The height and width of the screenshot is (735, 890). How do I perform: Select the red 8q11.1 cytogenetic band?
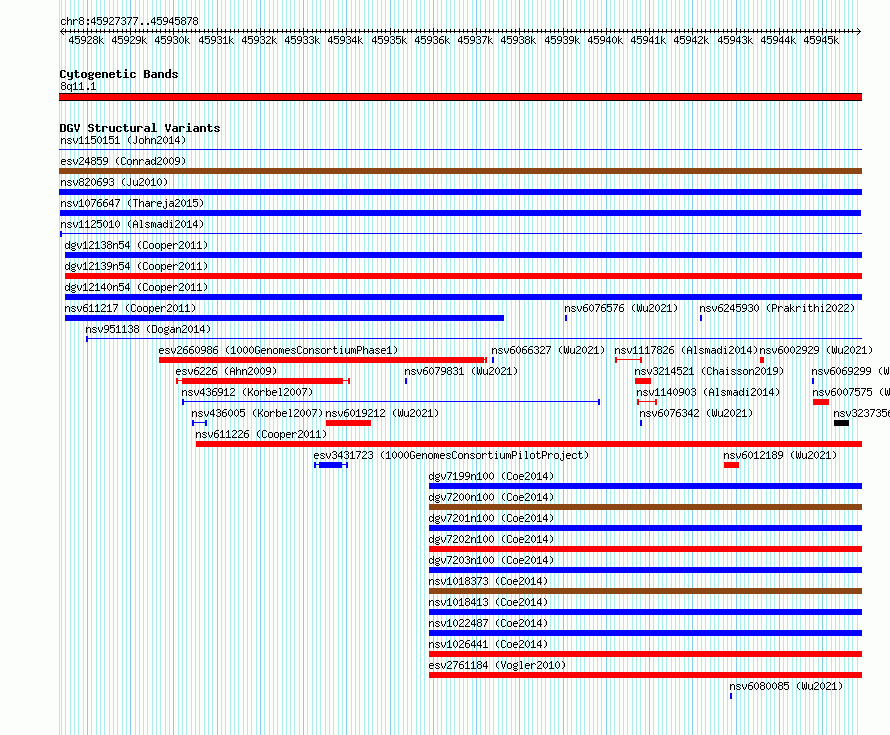pos(460,97)
